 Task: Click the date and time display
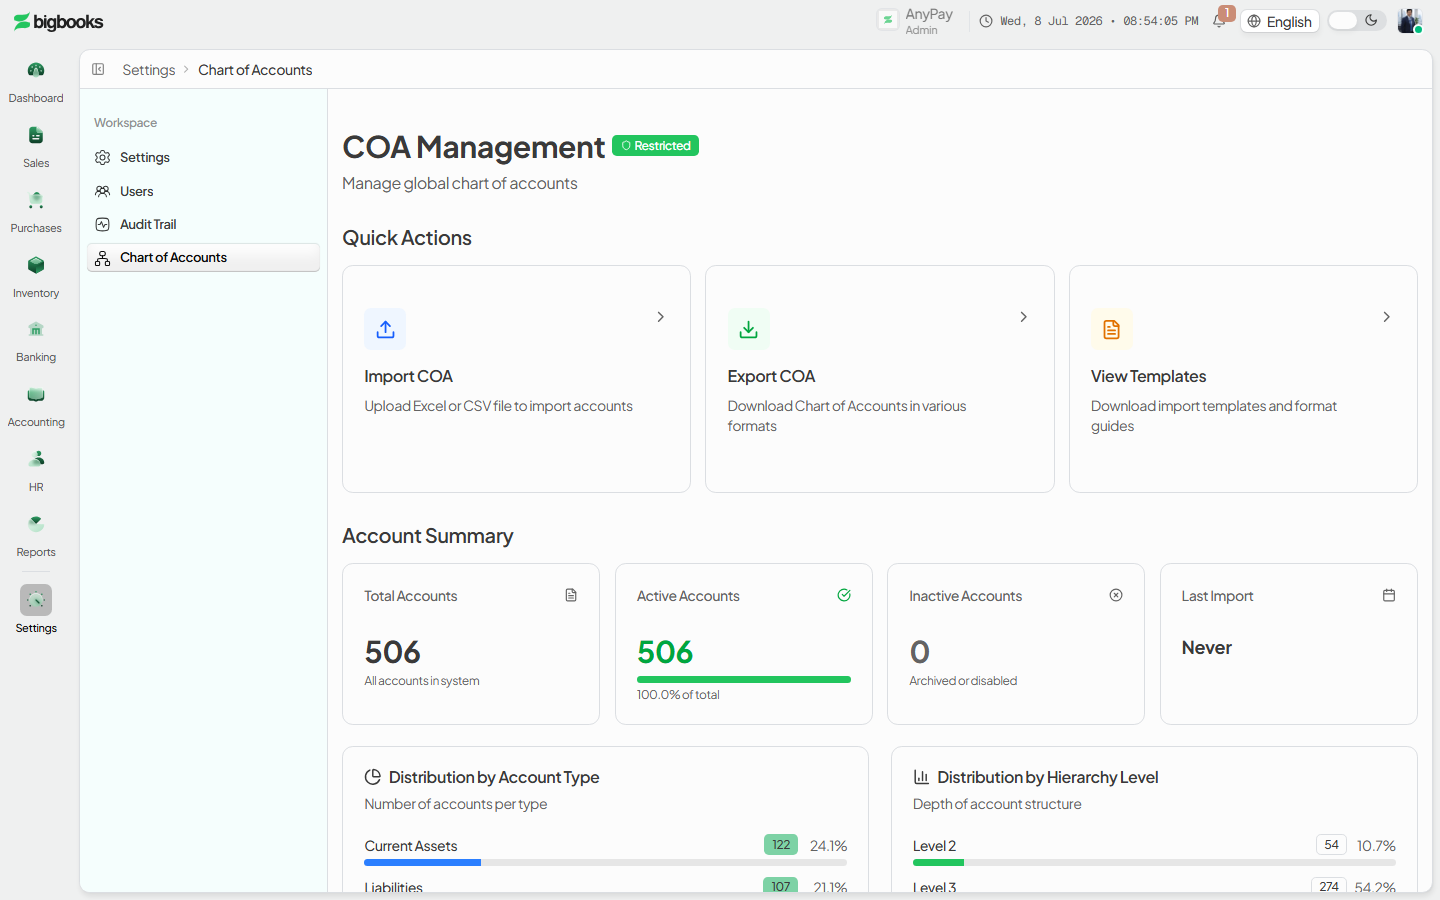pos(1099,21)
